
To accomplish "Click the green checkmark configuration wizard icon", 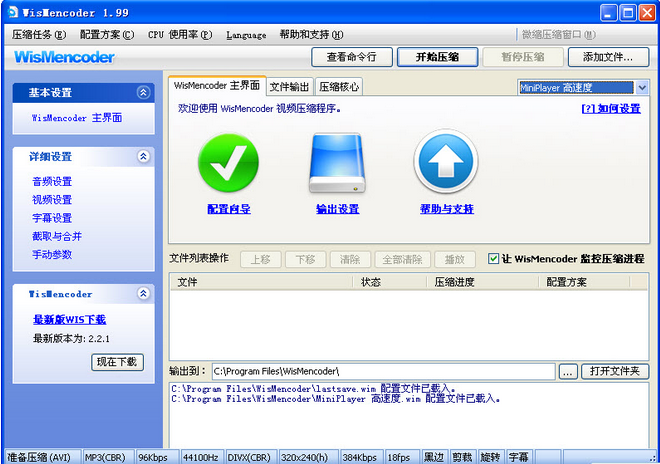I will [228, 163].
